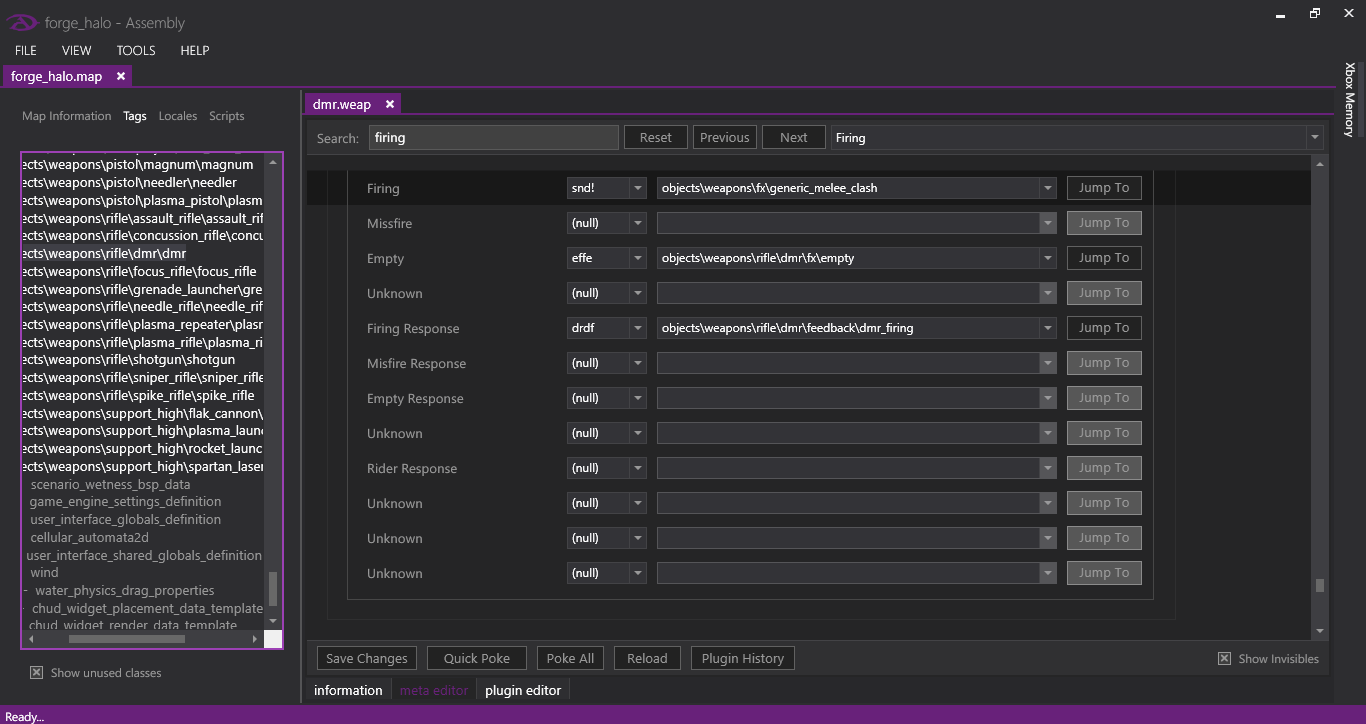Expand tag path dropdown for dmr_firing
The image size is (1366, 724).
point(1048,328)
